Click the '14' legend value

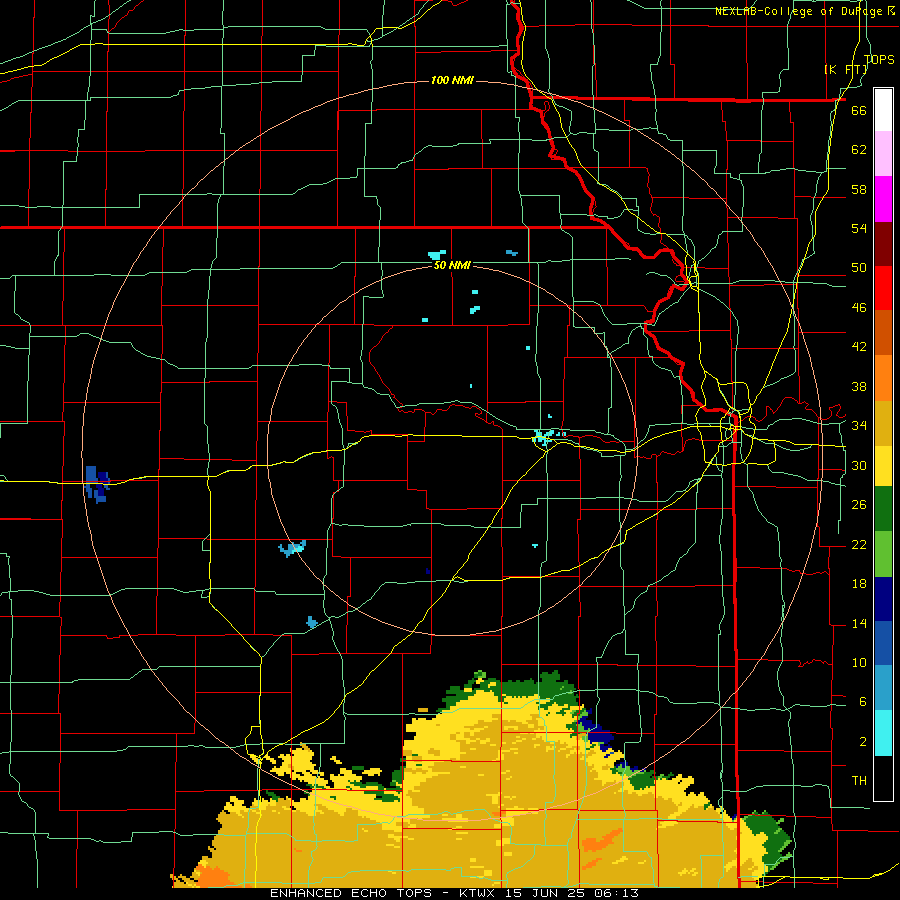(x=859, y=623)
